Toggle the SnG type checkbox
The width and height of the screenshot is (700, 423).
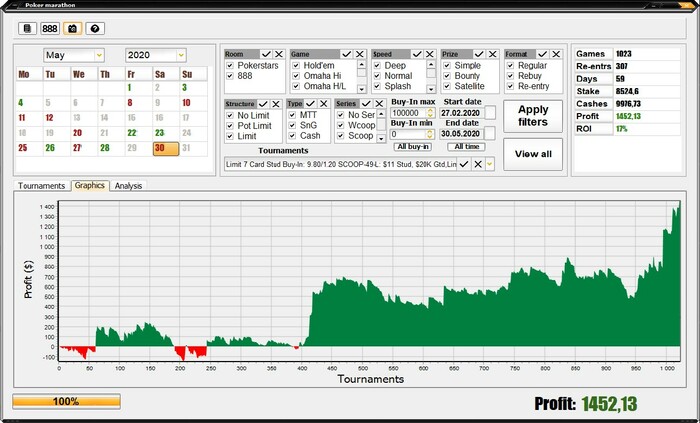coord(292,125)
